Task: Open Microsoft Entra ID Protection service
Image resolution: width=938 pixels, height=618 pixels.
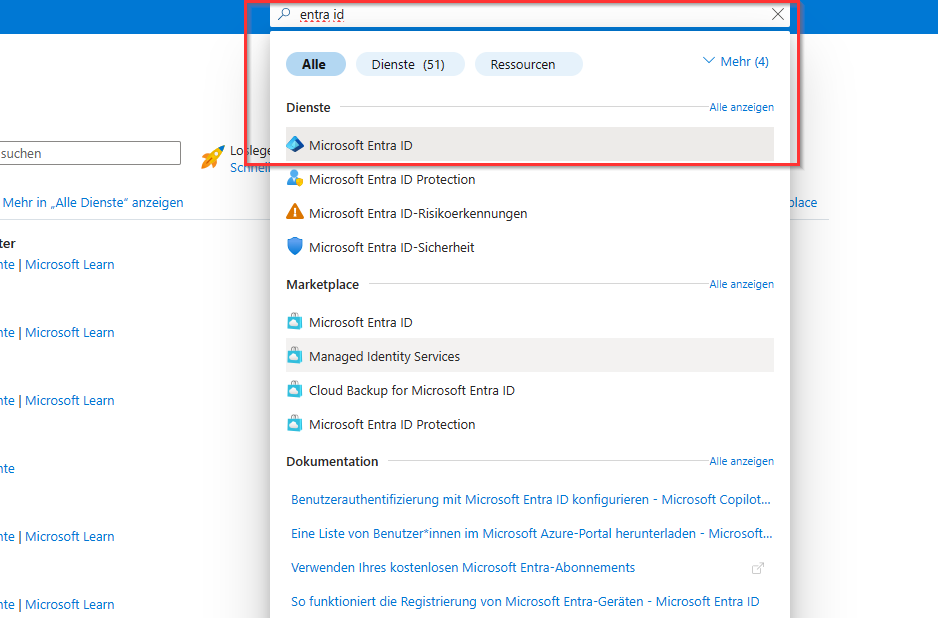Action: tap(529, 179)
